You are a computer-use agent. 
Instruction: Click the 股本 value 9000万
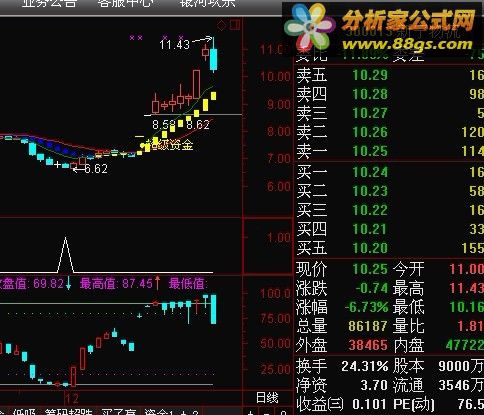(461, 366)
